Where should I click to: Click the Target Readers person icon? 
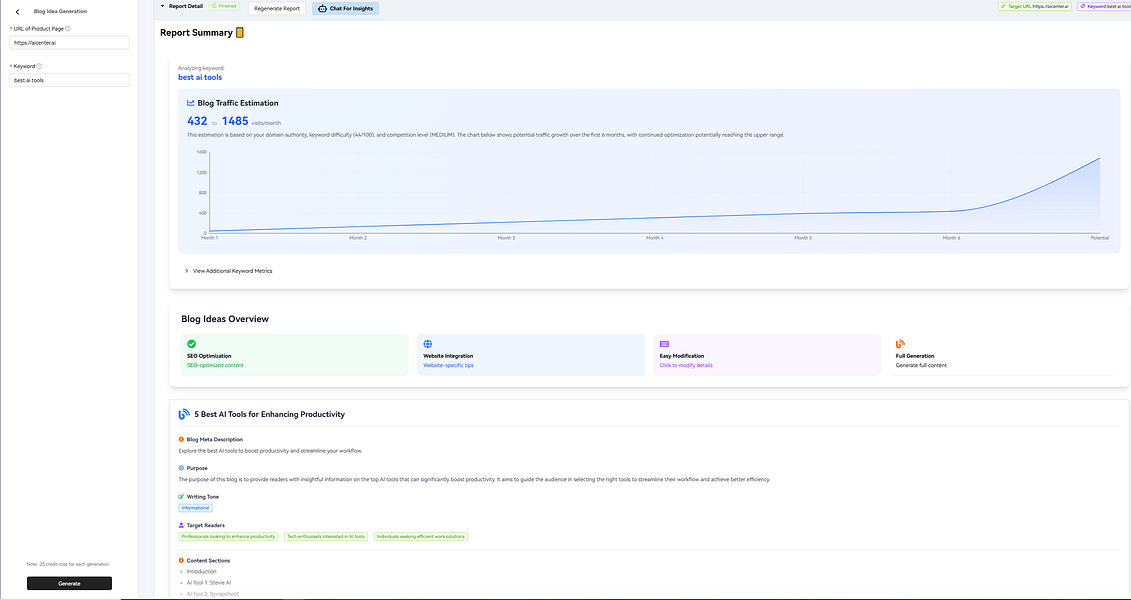(x=181, y=524)
